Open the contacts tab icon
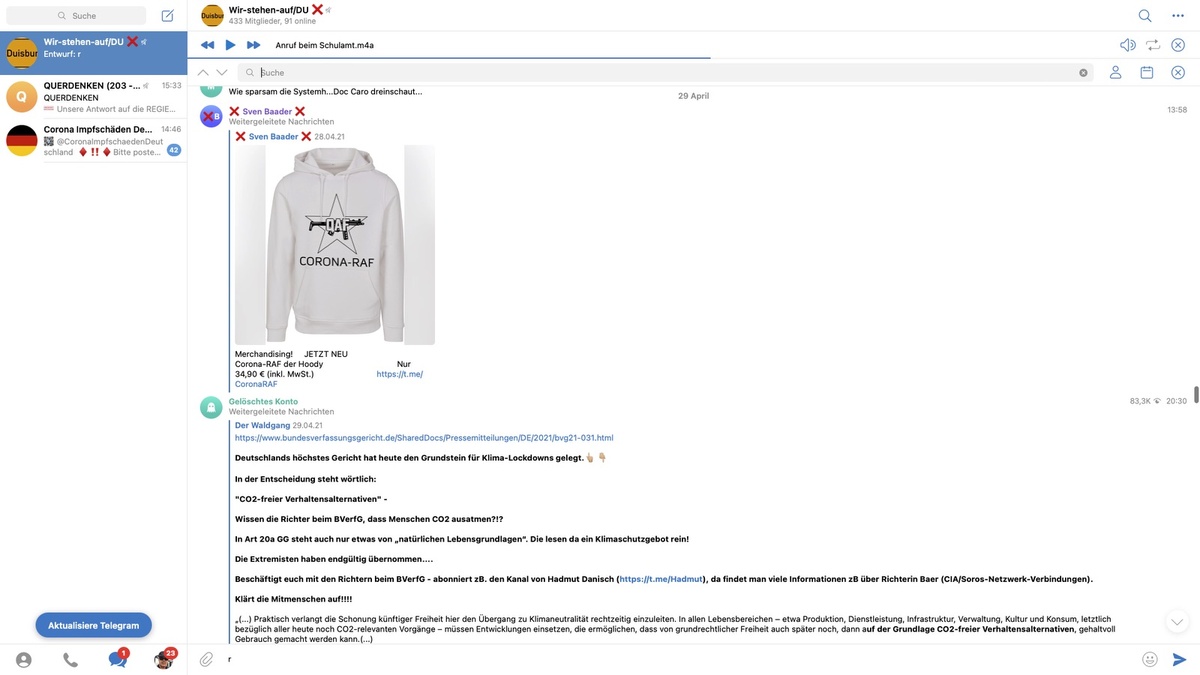The width and height of the screenshot is (1200, 675). [23, 660]
